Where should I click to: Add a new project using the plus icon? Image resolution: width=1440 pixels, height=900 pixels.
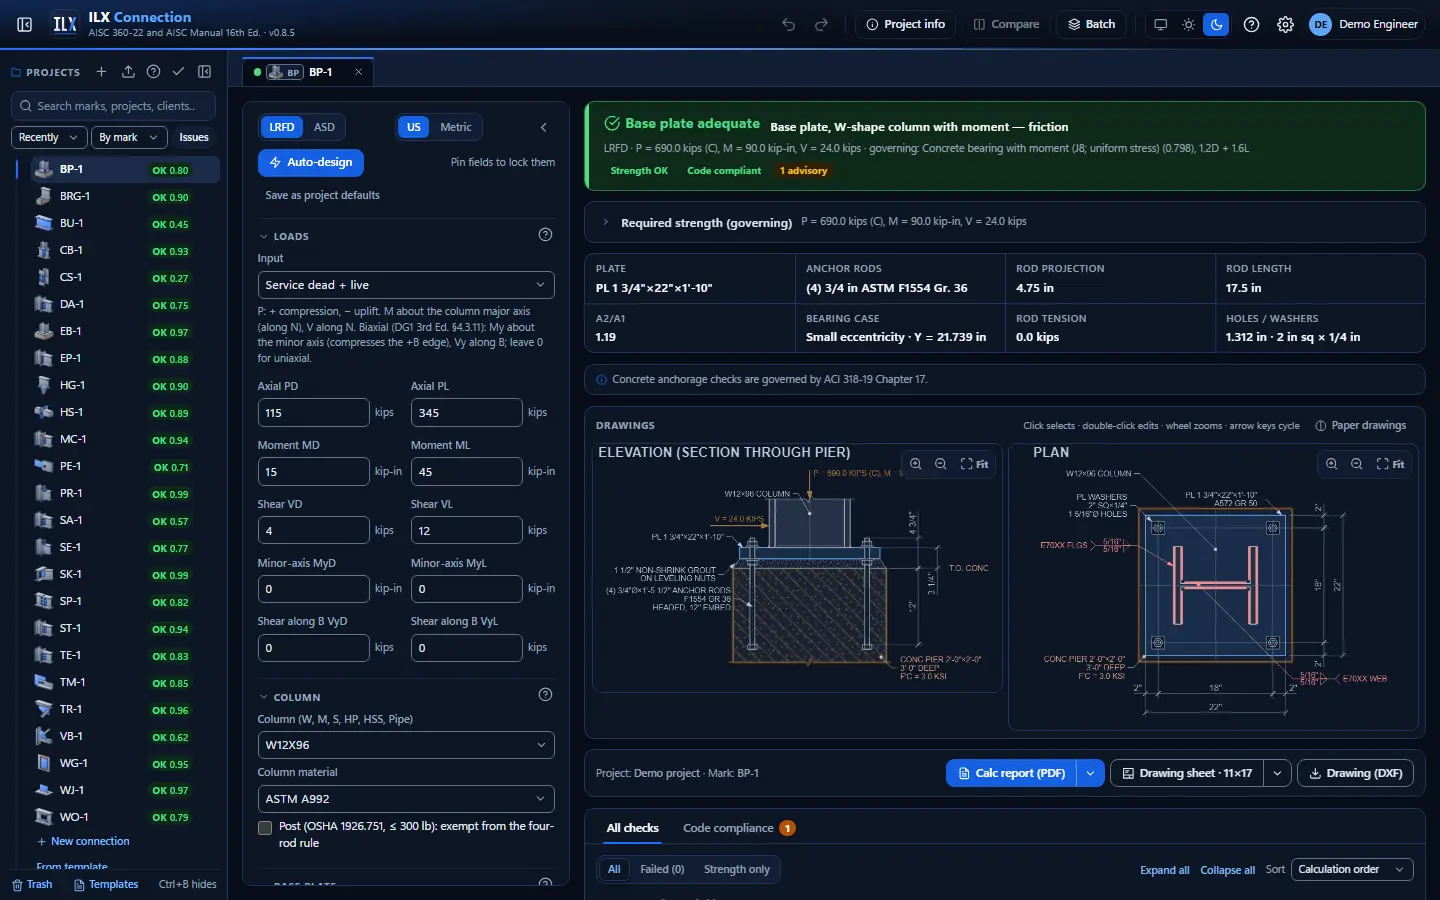click(101, 72)
